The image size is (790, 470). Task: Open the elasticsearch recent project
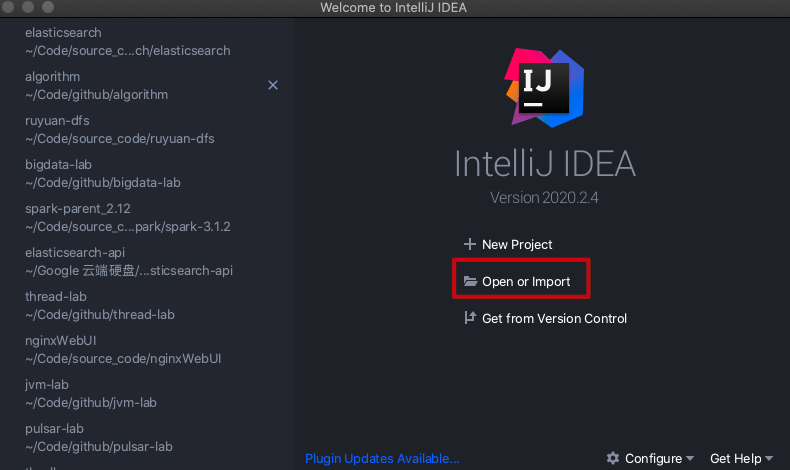point(127,42)
